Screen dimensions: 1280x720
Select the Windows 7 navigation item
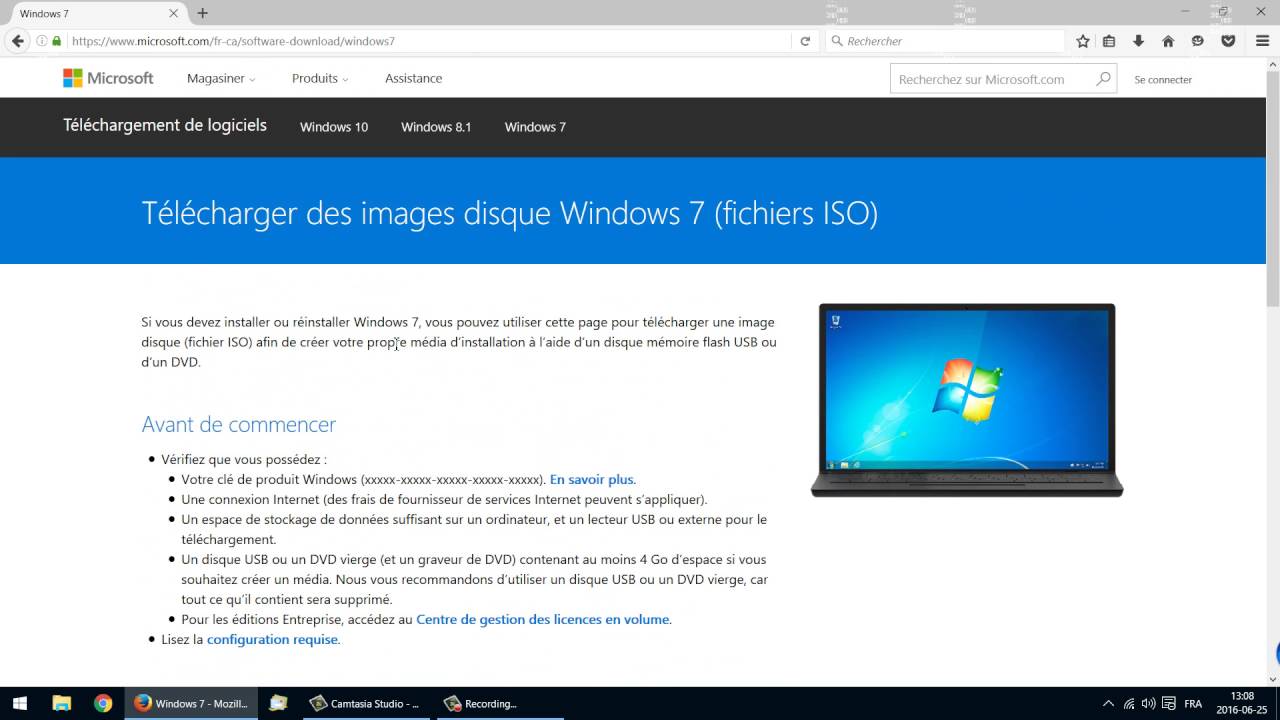pos(535,127)
